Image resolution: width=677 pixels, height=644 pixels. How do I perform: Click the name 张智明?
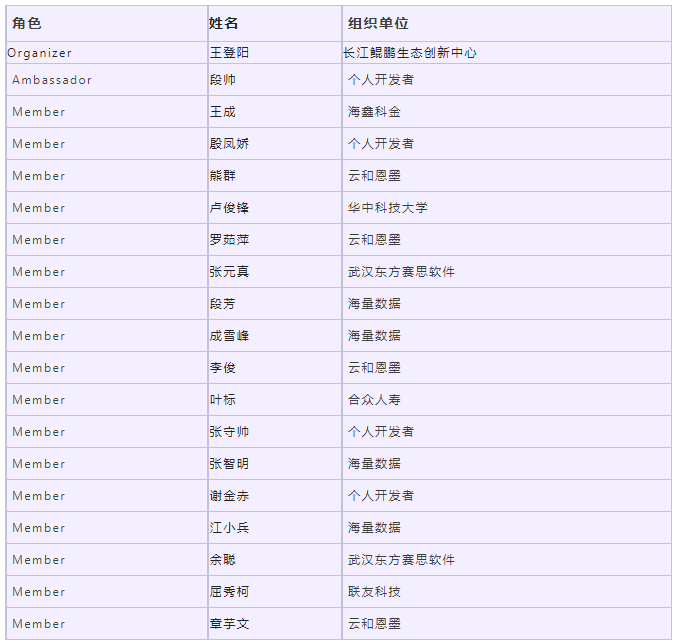pyautogui.click(x=229, y=463)
